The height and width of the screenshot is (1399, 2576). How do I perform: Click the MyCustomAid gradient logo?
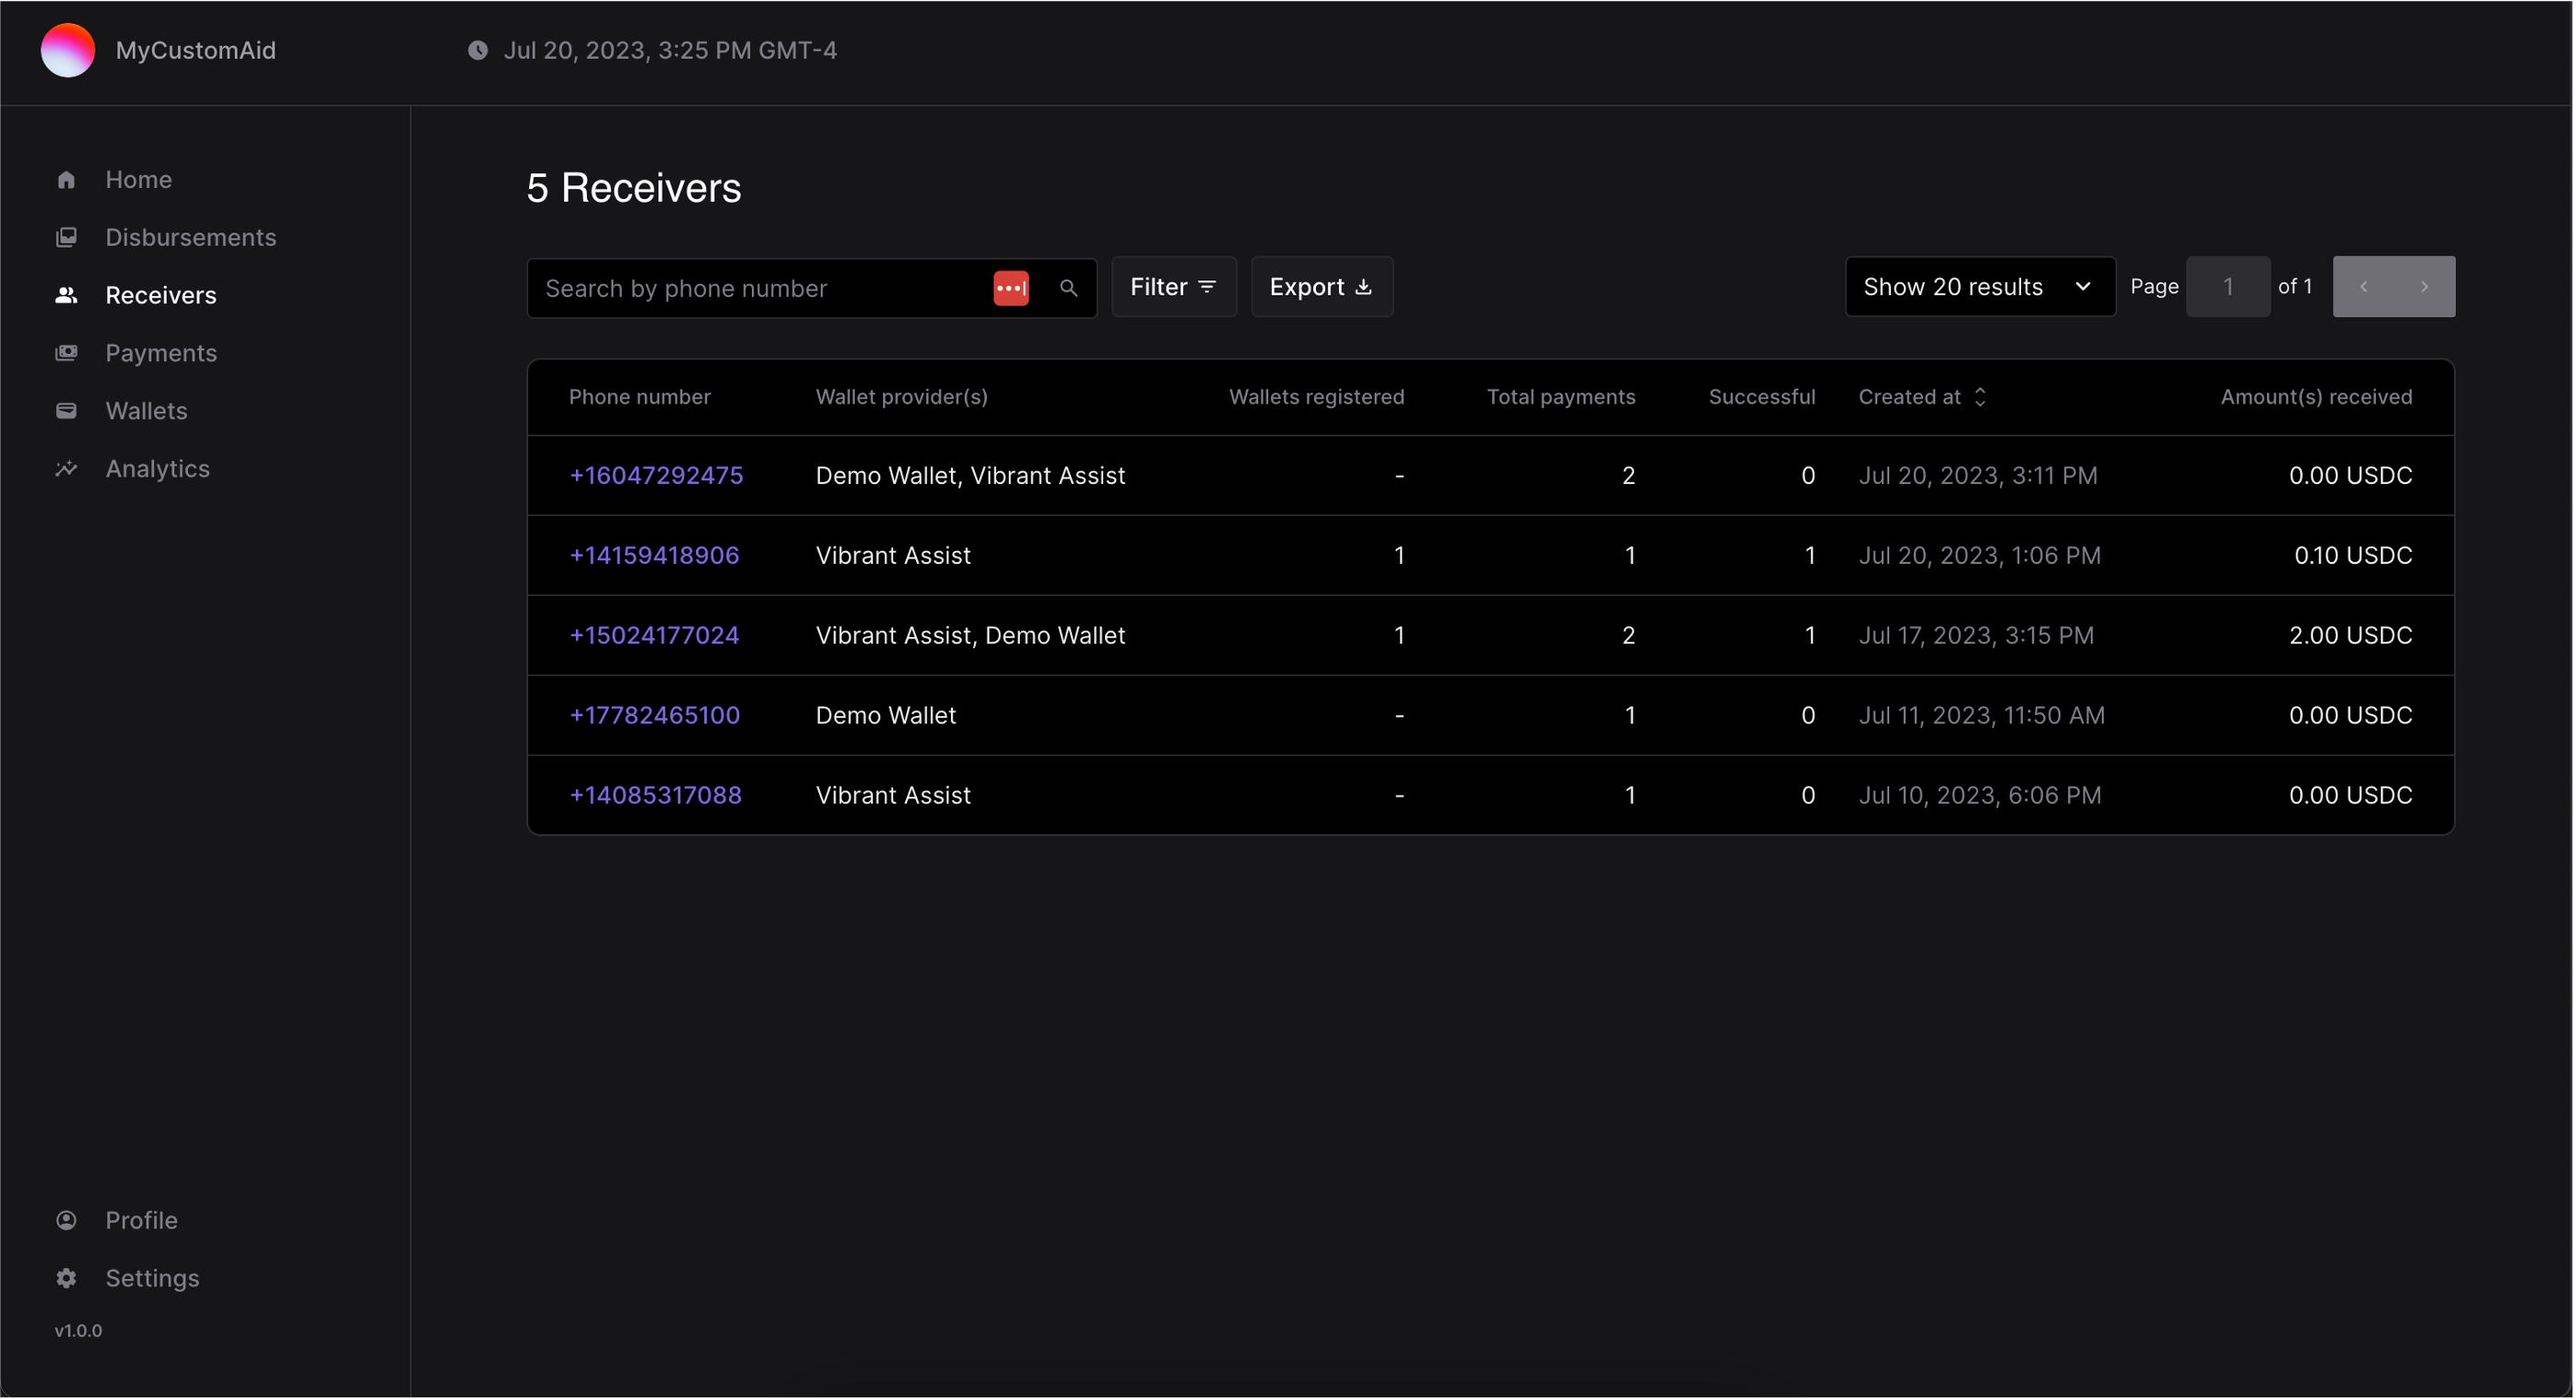pos(67,50)
